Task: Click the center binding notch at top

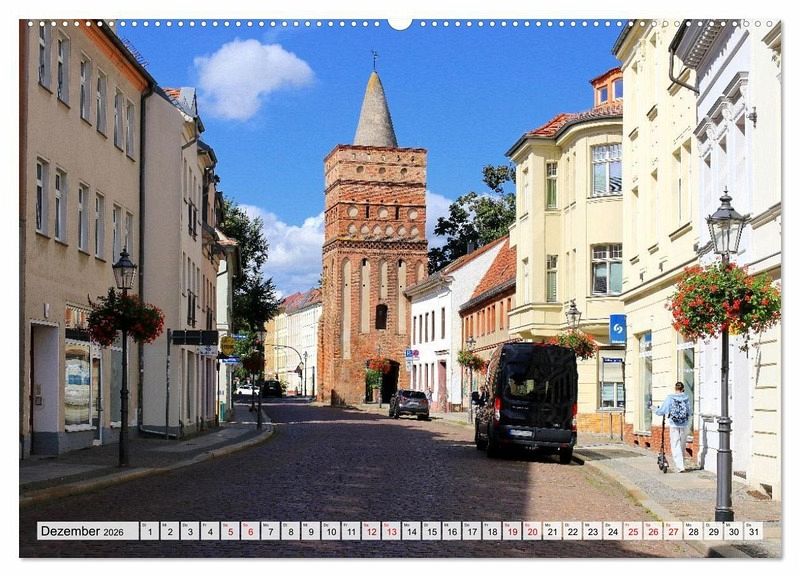Action: tap(400, 23)
